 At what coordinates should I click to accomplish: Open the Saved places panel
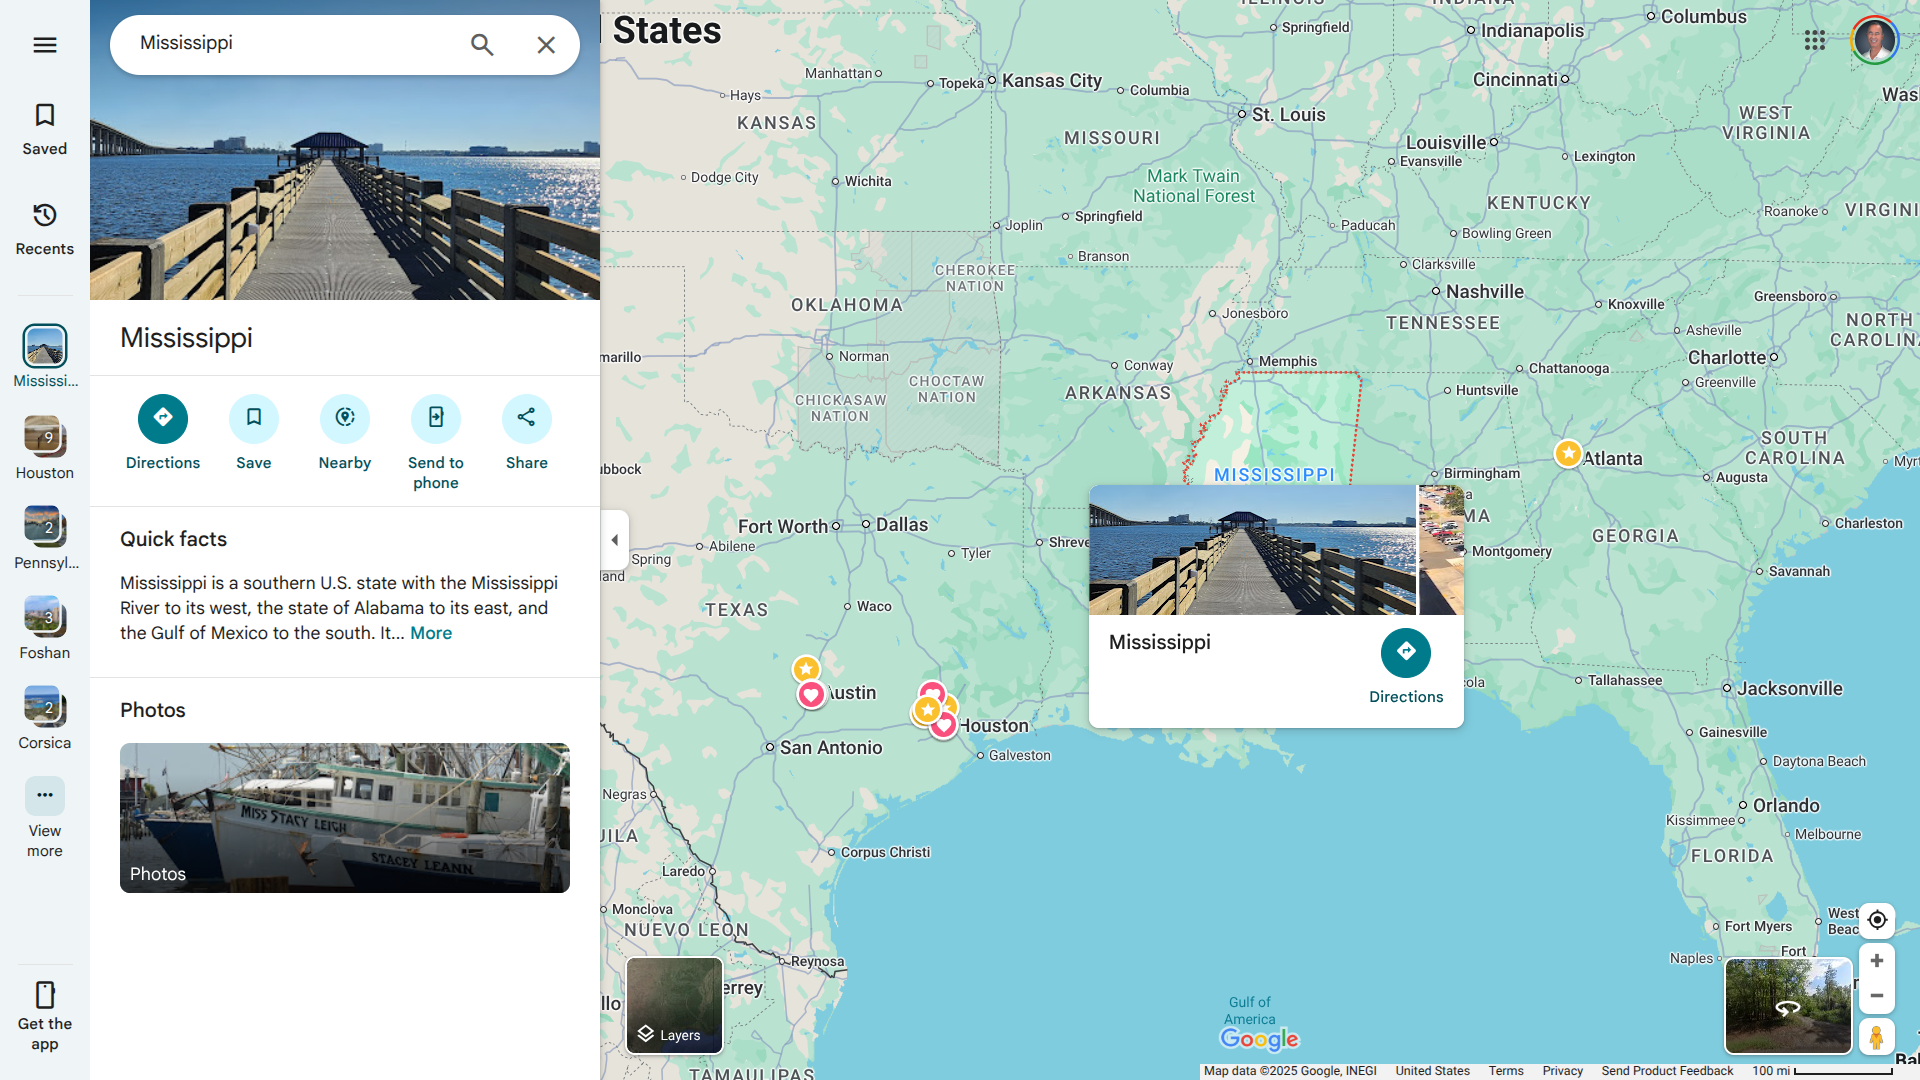click(x=45, y=129)
